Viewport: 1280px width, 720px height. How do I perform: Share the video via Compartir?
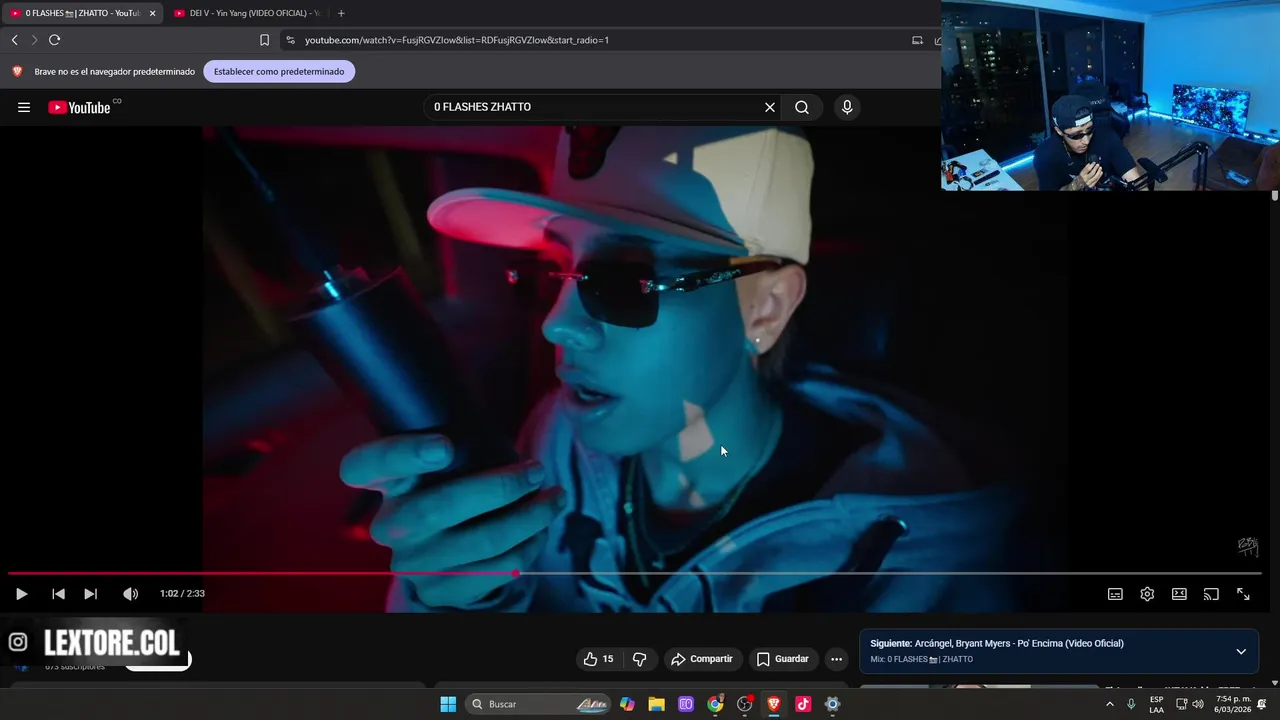point(702,659)
